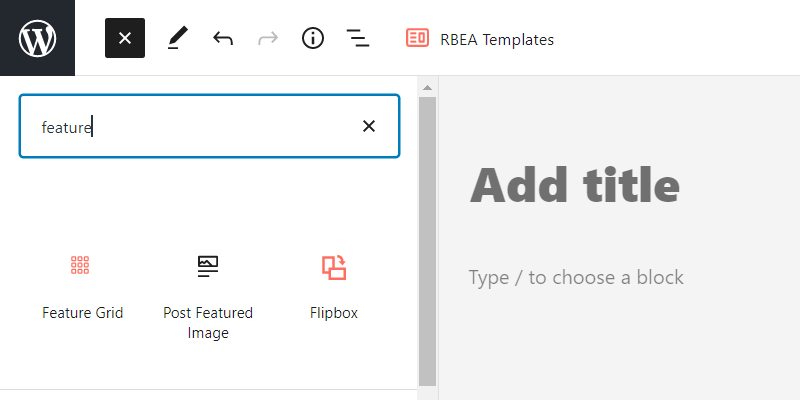The image size is (800, 400).
Task: Select the Tools pencil icon
Action: (x=177, y=38)
